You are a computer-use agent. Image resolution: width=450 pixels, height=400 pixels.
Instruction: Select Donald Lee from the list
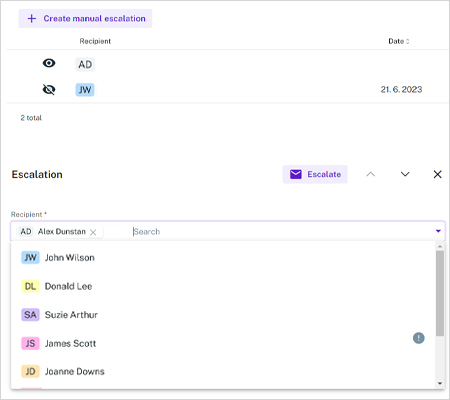[223, 286]
